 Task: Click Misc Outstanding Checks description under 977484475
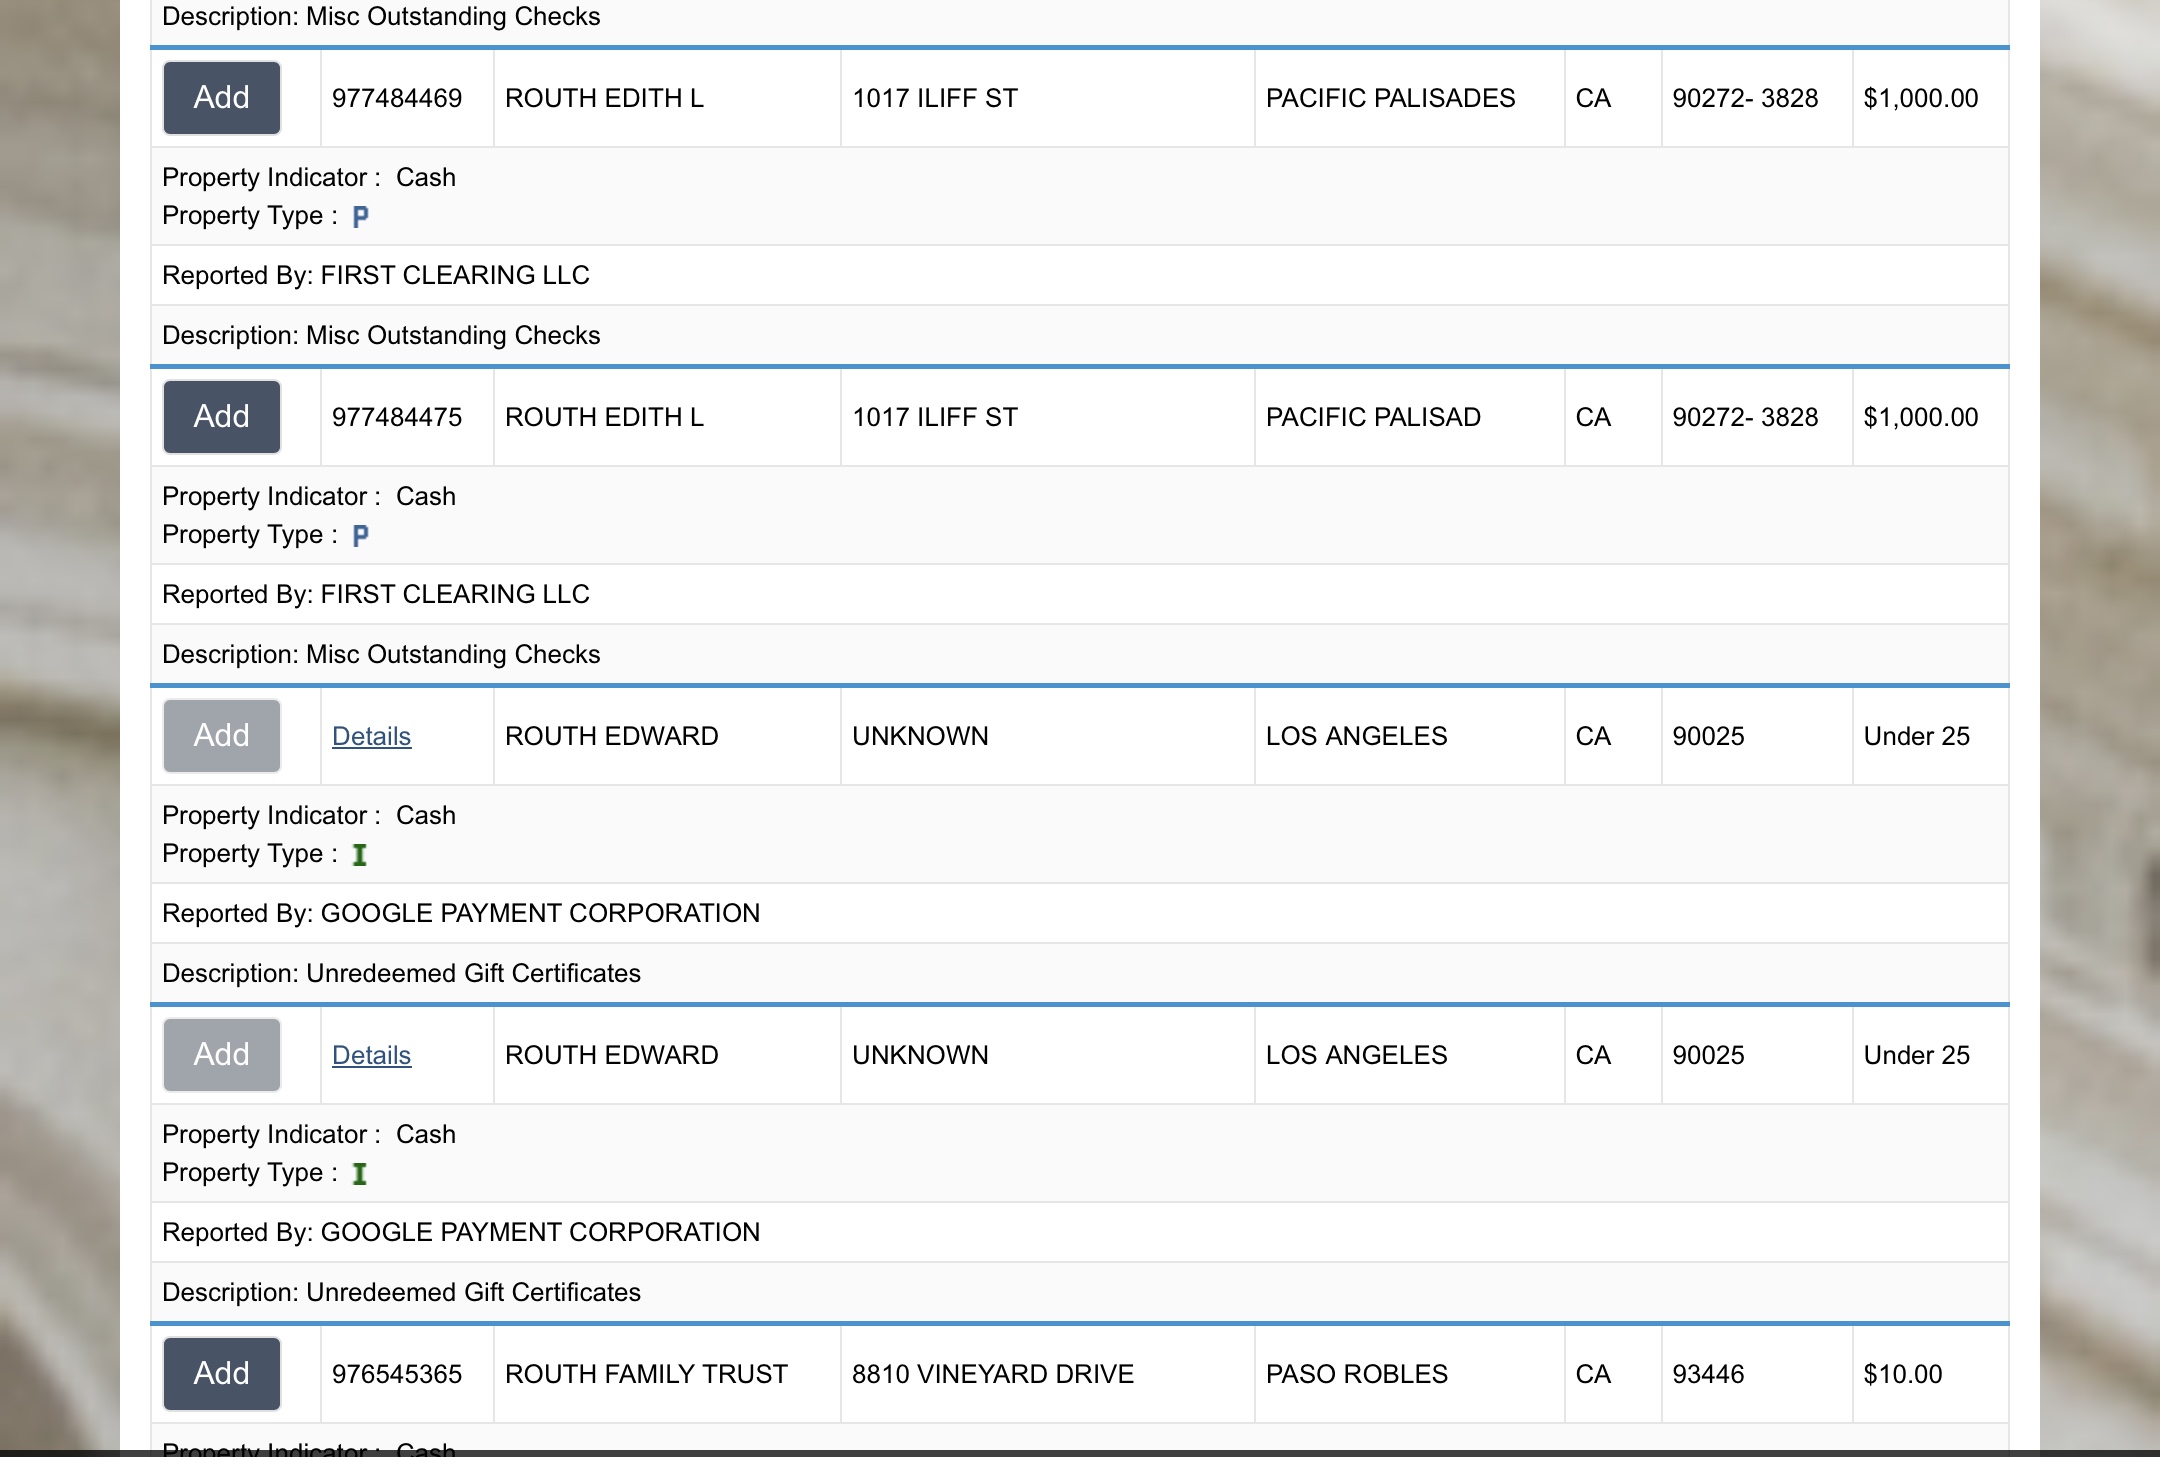click(x=381, y=654)
